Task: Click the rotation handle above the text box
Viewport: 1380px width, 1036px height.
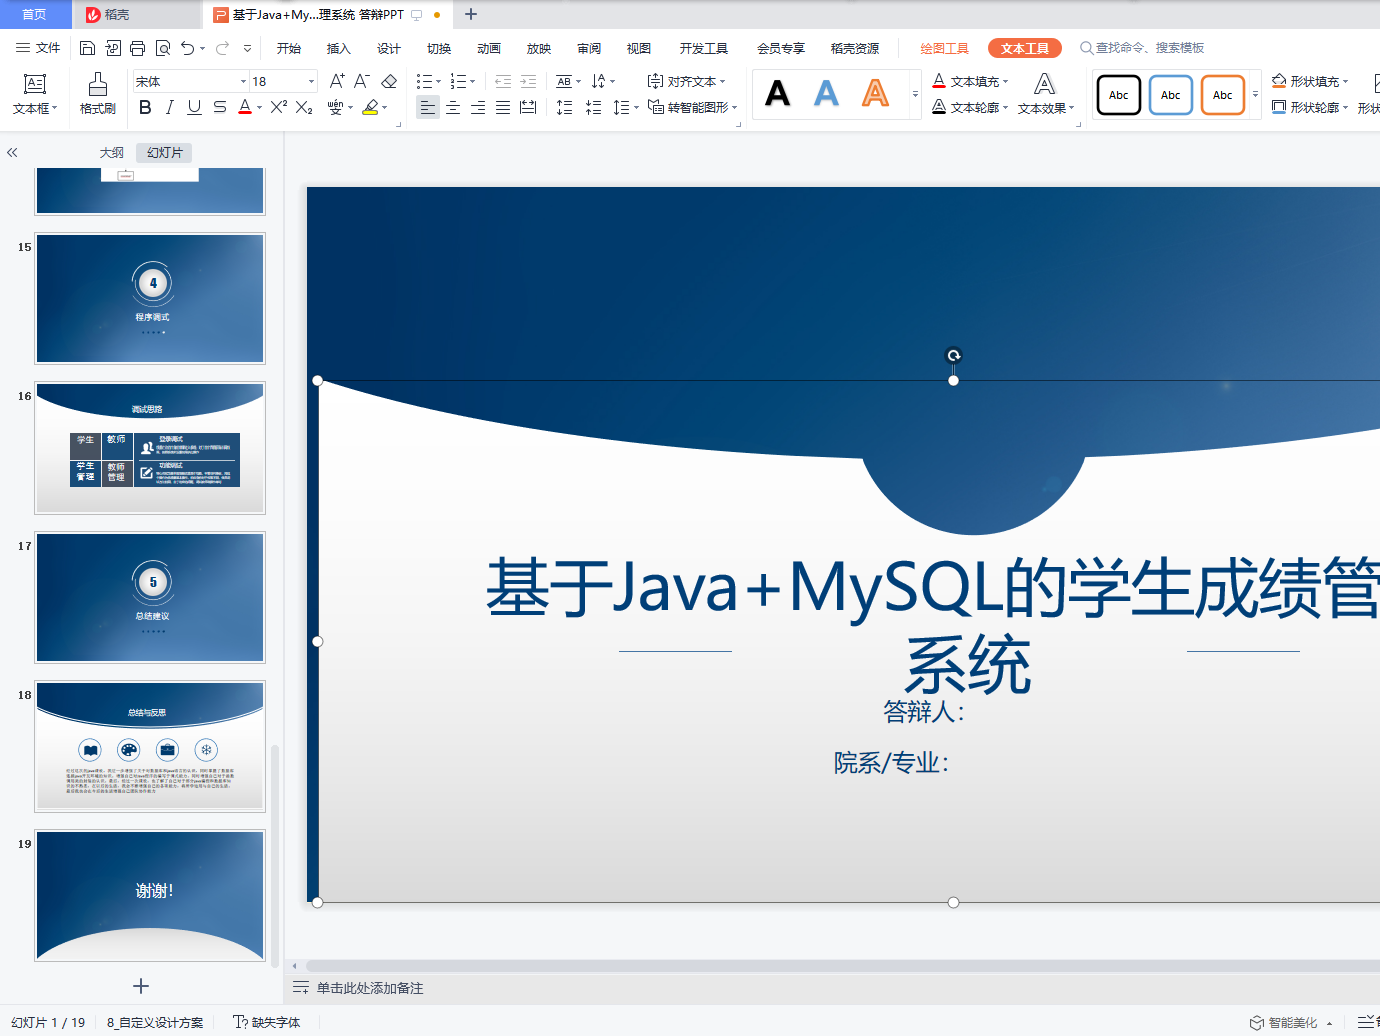Action: pos(954,355)
